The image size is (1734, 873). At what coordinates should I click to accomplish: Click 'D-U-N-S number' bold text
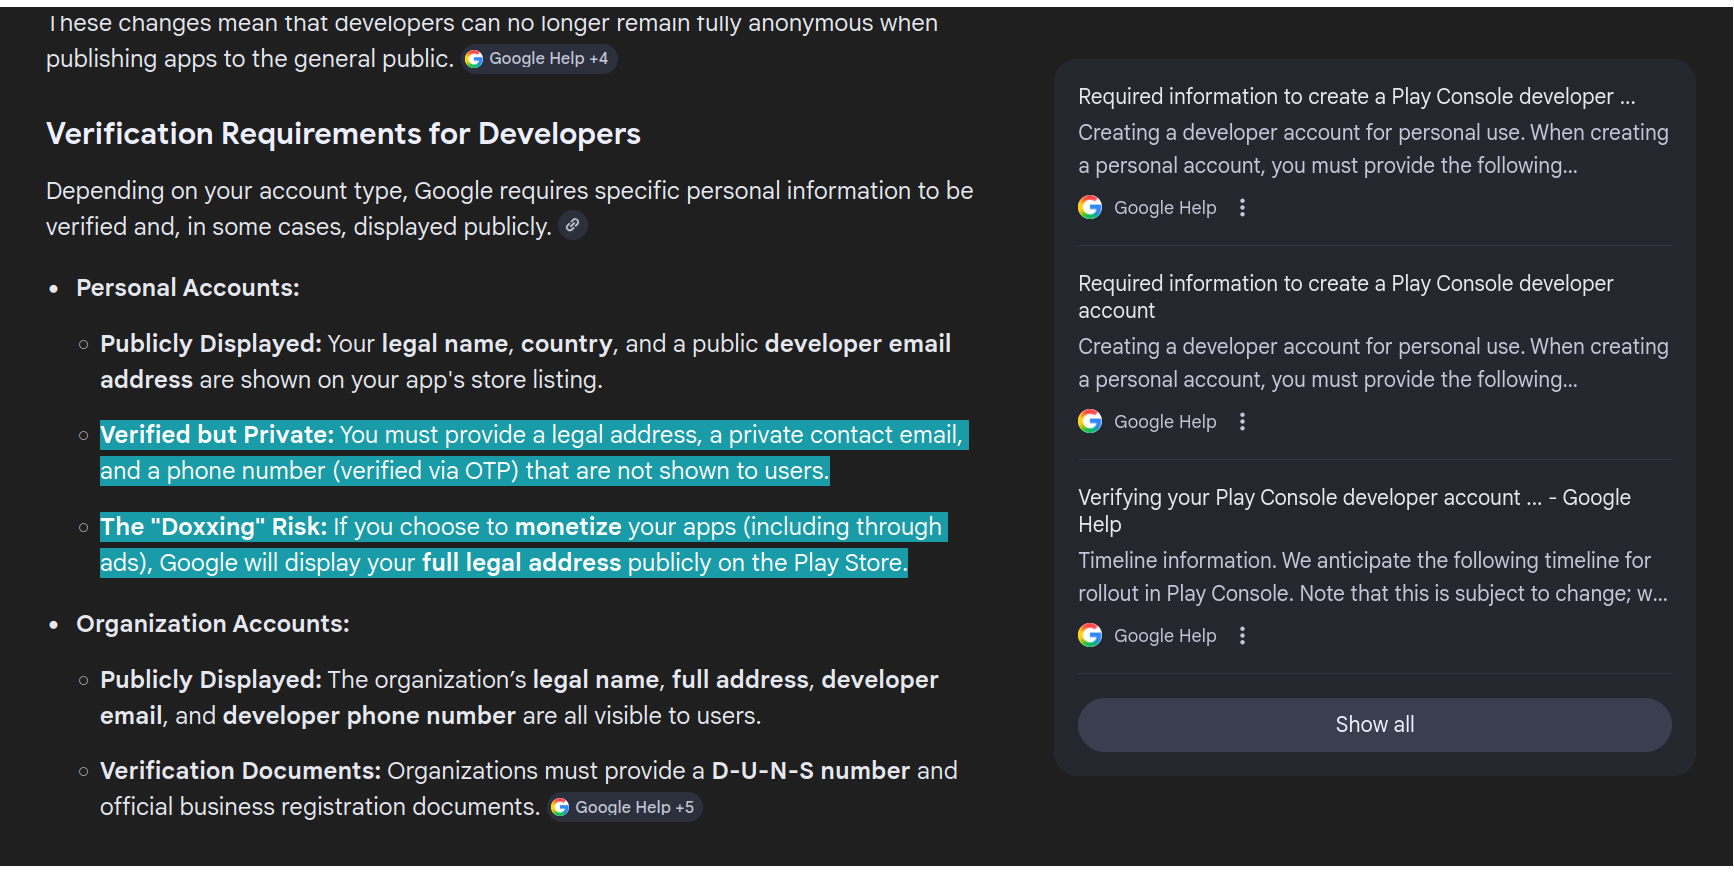810,771
